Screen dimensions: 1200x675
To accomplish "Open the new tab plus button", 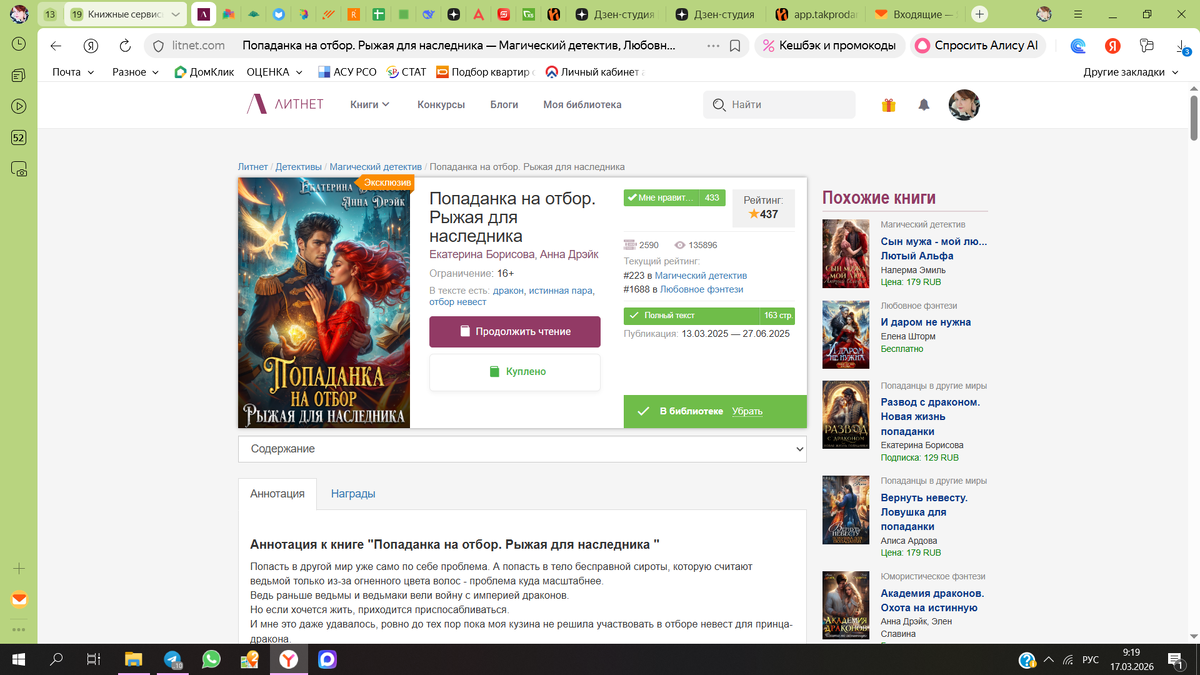I will (979, 14).
